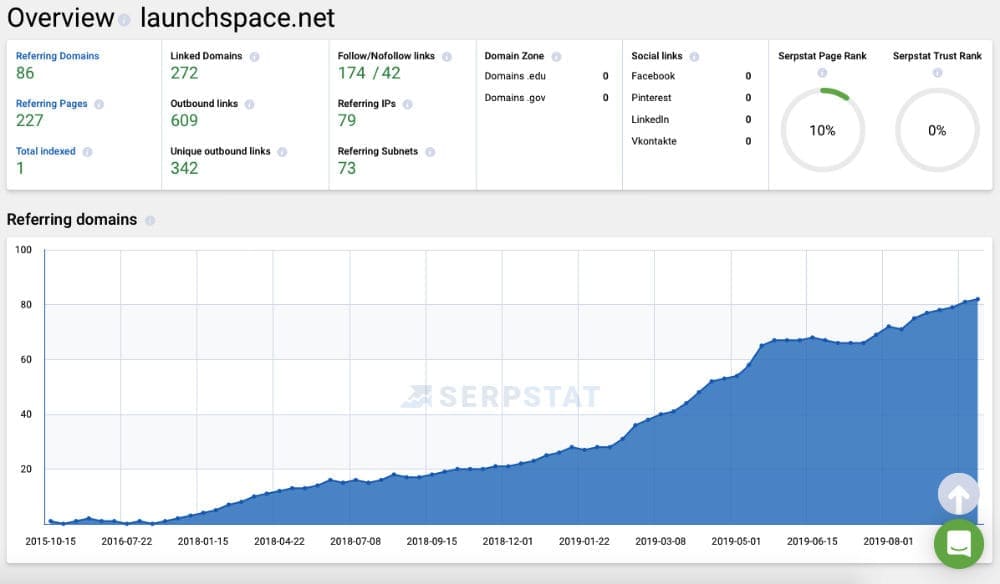The height and width of the screenshot is (584, 1000).
Task: Click the 2019-05-01 date label
Action: (736, 541)
